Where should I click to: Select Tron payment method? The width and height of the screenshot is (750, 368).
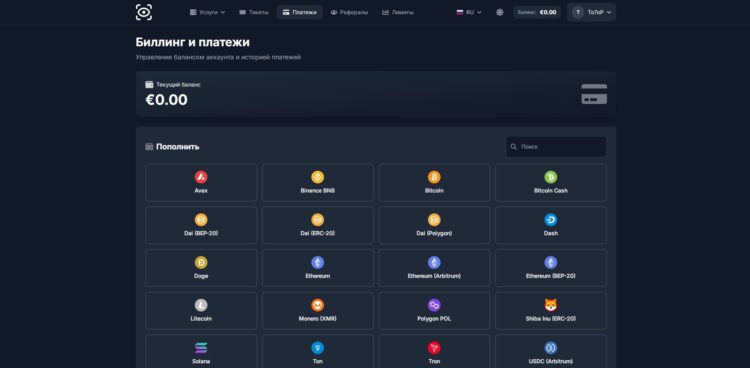pyautogui.click(x=434, y=351)
